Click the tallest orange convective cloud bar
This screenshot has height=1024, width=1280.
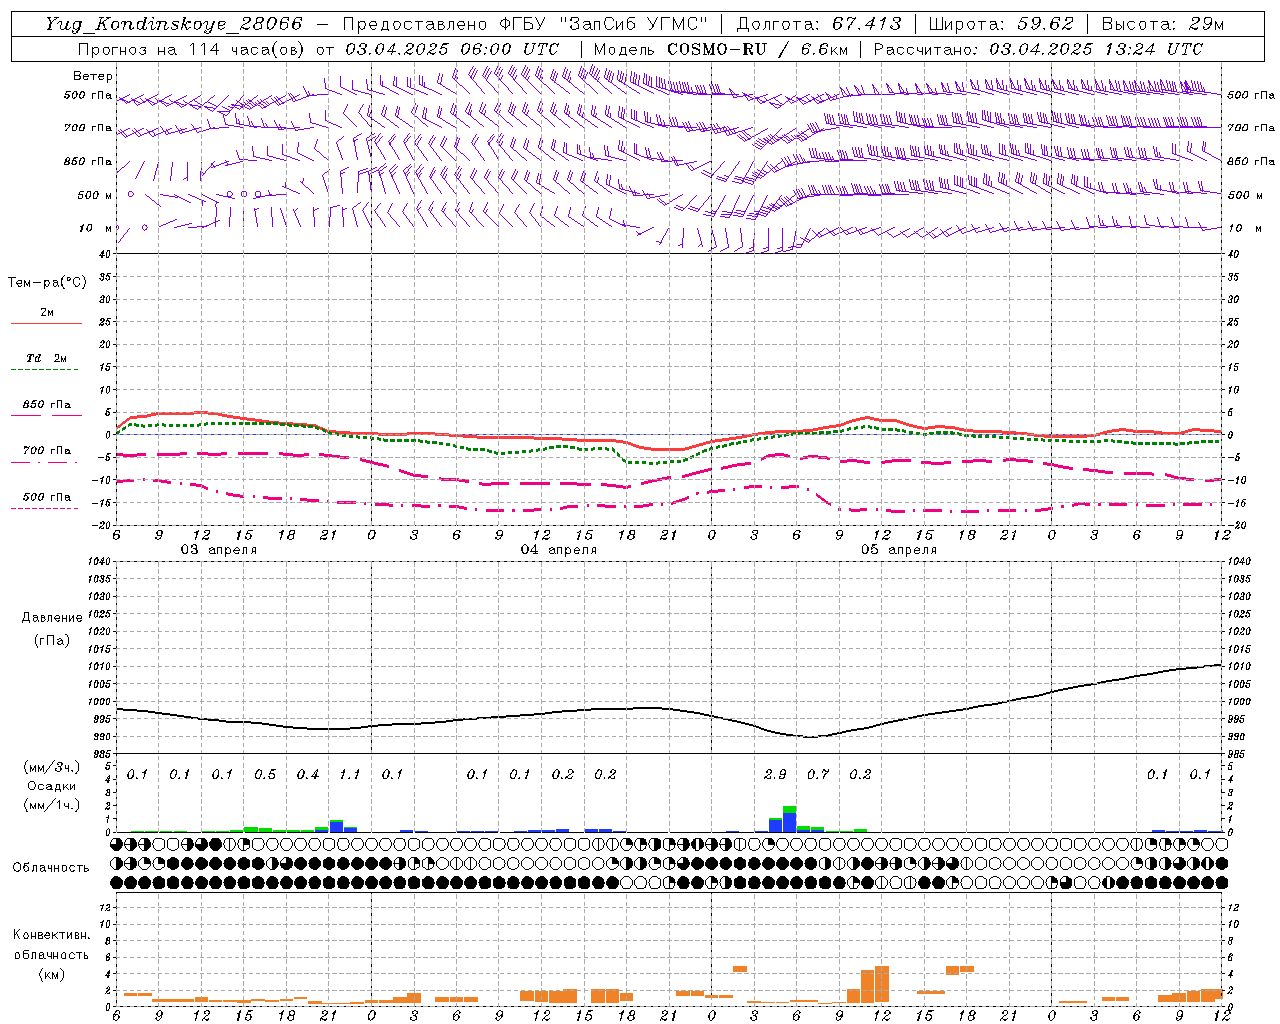click(882, 985)
